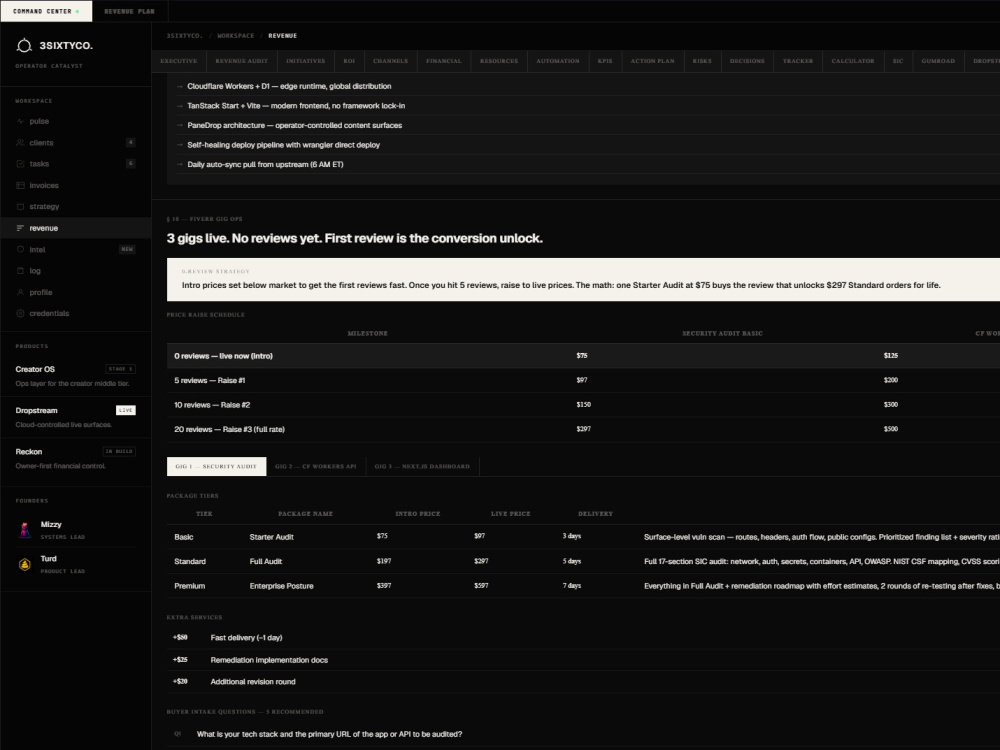
Task: Open the Automation tab
Action: pyautogui.click(x=558, y=61)
